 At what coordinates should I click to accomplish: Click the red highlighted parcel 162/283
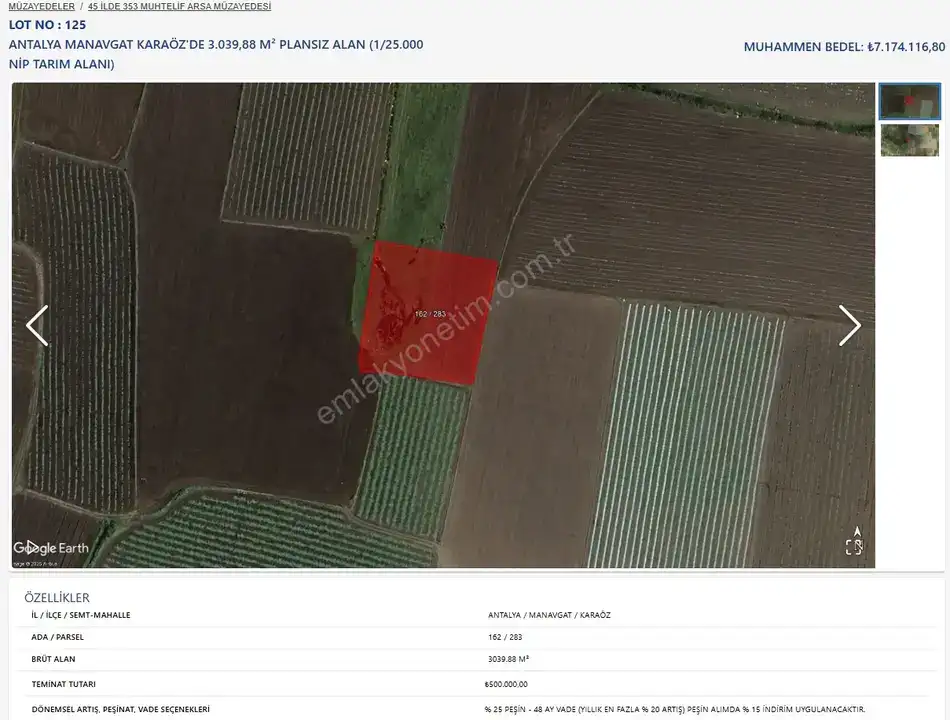click(x=430, y=314)
